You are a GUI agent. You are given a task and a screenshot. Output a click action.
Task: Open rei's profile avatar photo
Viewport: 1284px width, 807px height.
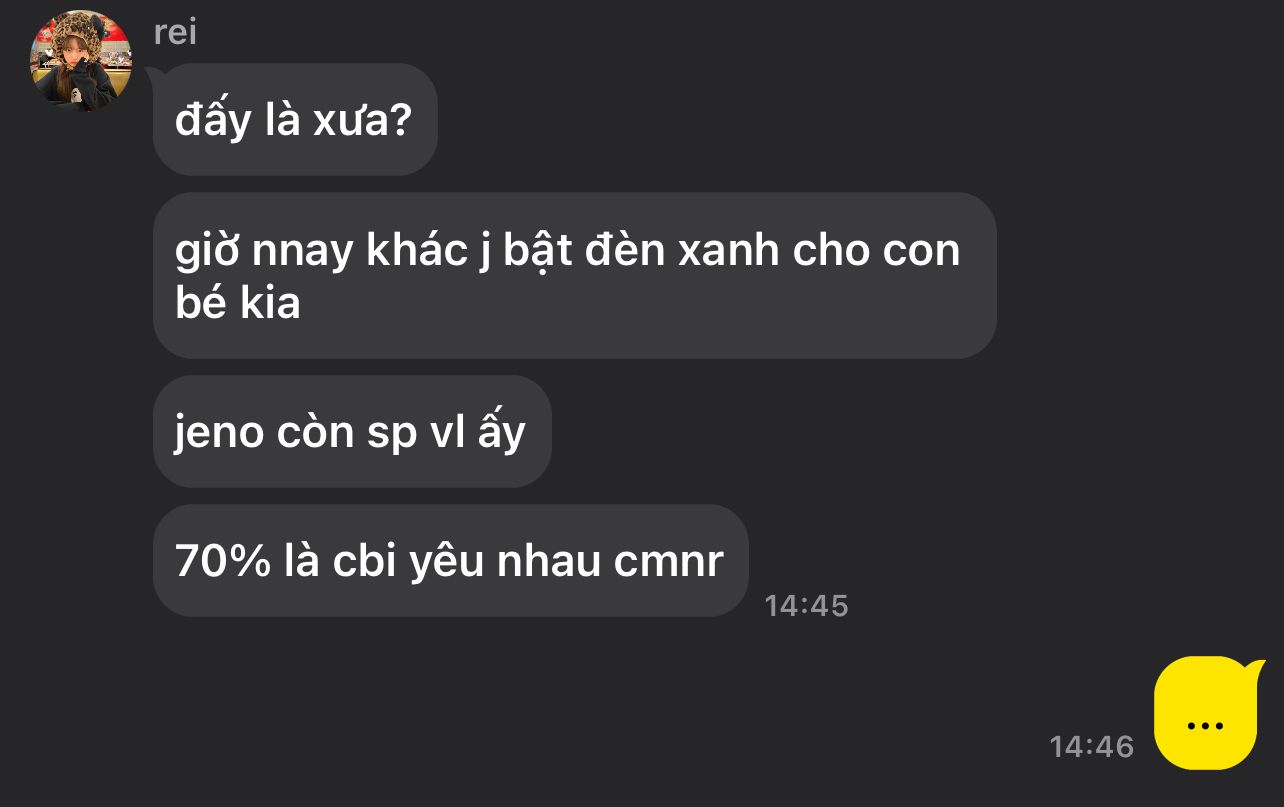tap(81, 60)
